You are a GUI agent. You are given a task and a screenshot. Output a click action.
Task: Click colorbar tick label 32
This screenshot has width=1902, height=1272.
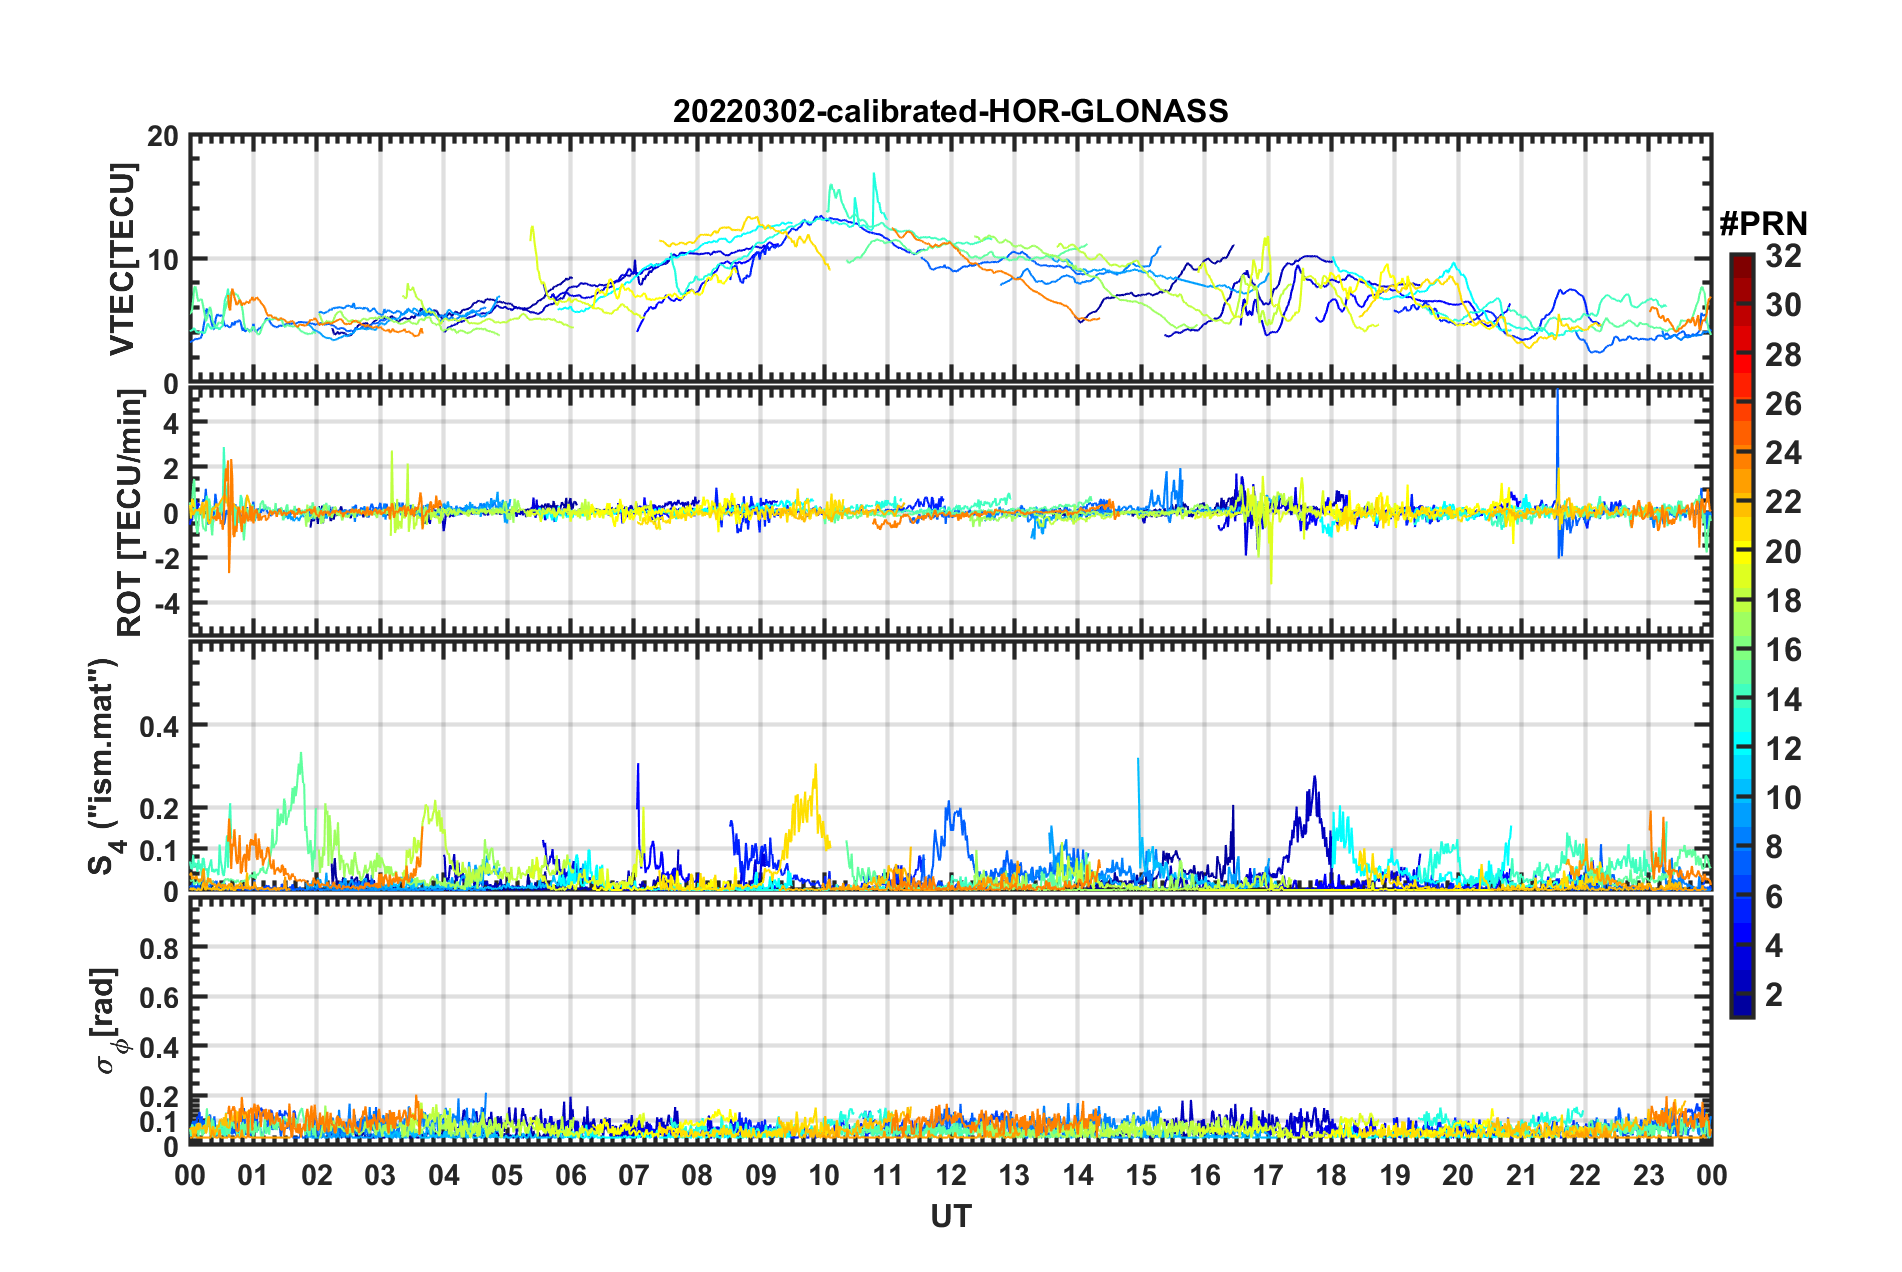click(x=1783, y=256)
